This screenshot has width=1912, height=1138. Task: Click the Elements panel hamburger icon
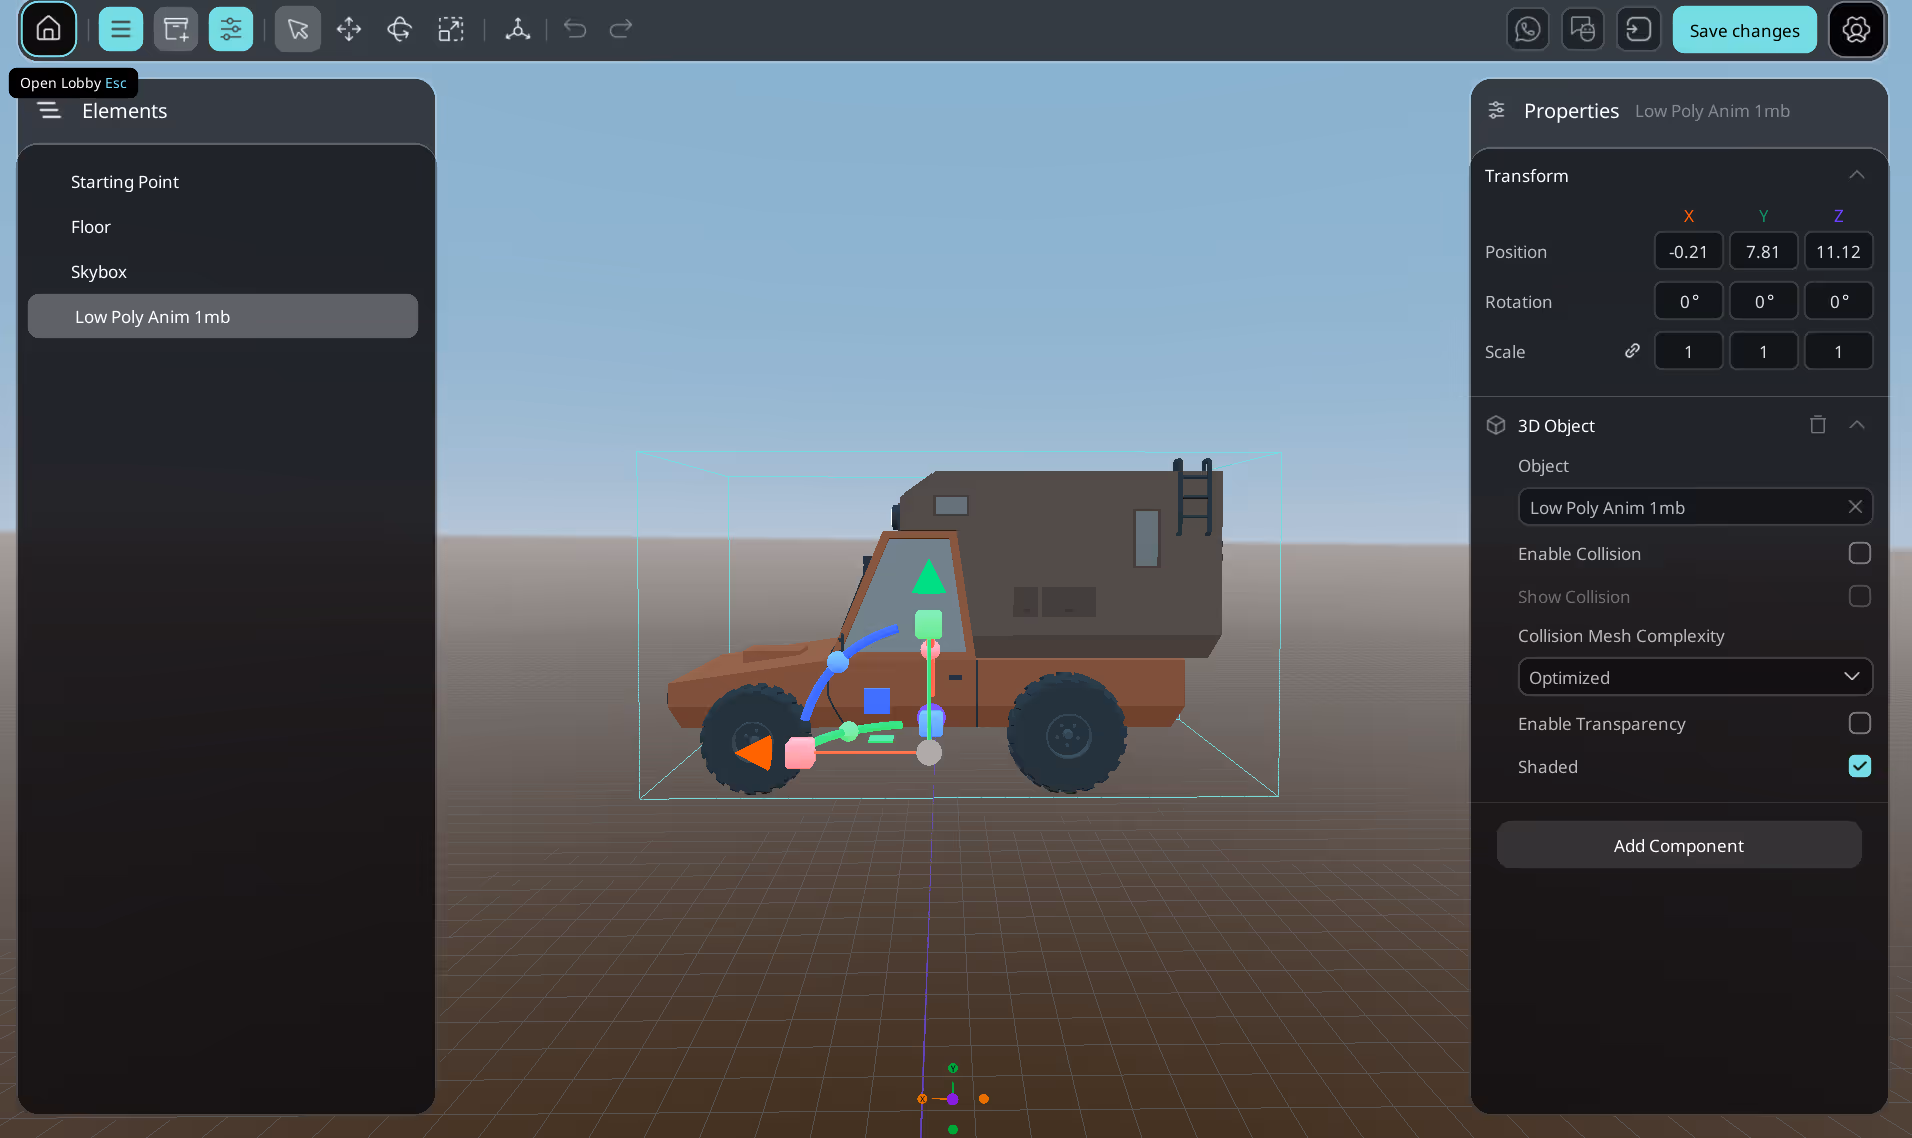point(49,111)
